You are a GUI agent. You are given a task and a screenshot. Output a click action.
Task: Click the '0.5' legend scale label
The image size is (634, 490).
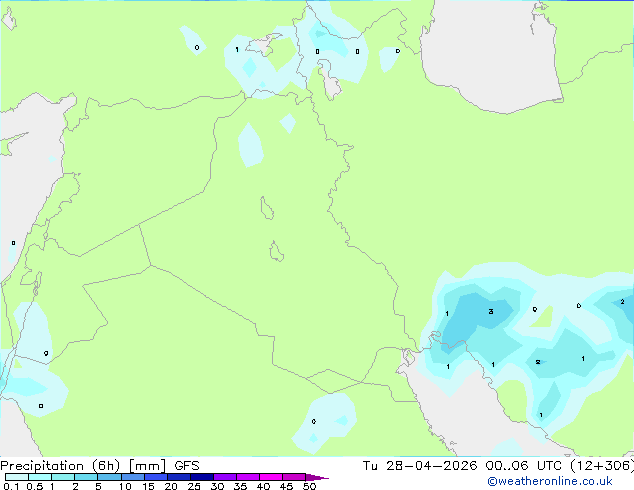click(x=34, y=486)
